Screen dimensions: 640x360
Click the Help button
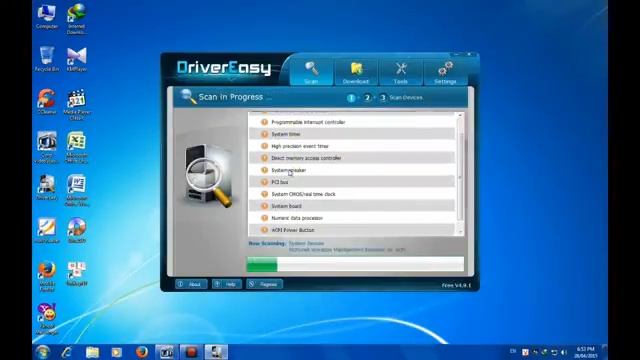[227, 284]
